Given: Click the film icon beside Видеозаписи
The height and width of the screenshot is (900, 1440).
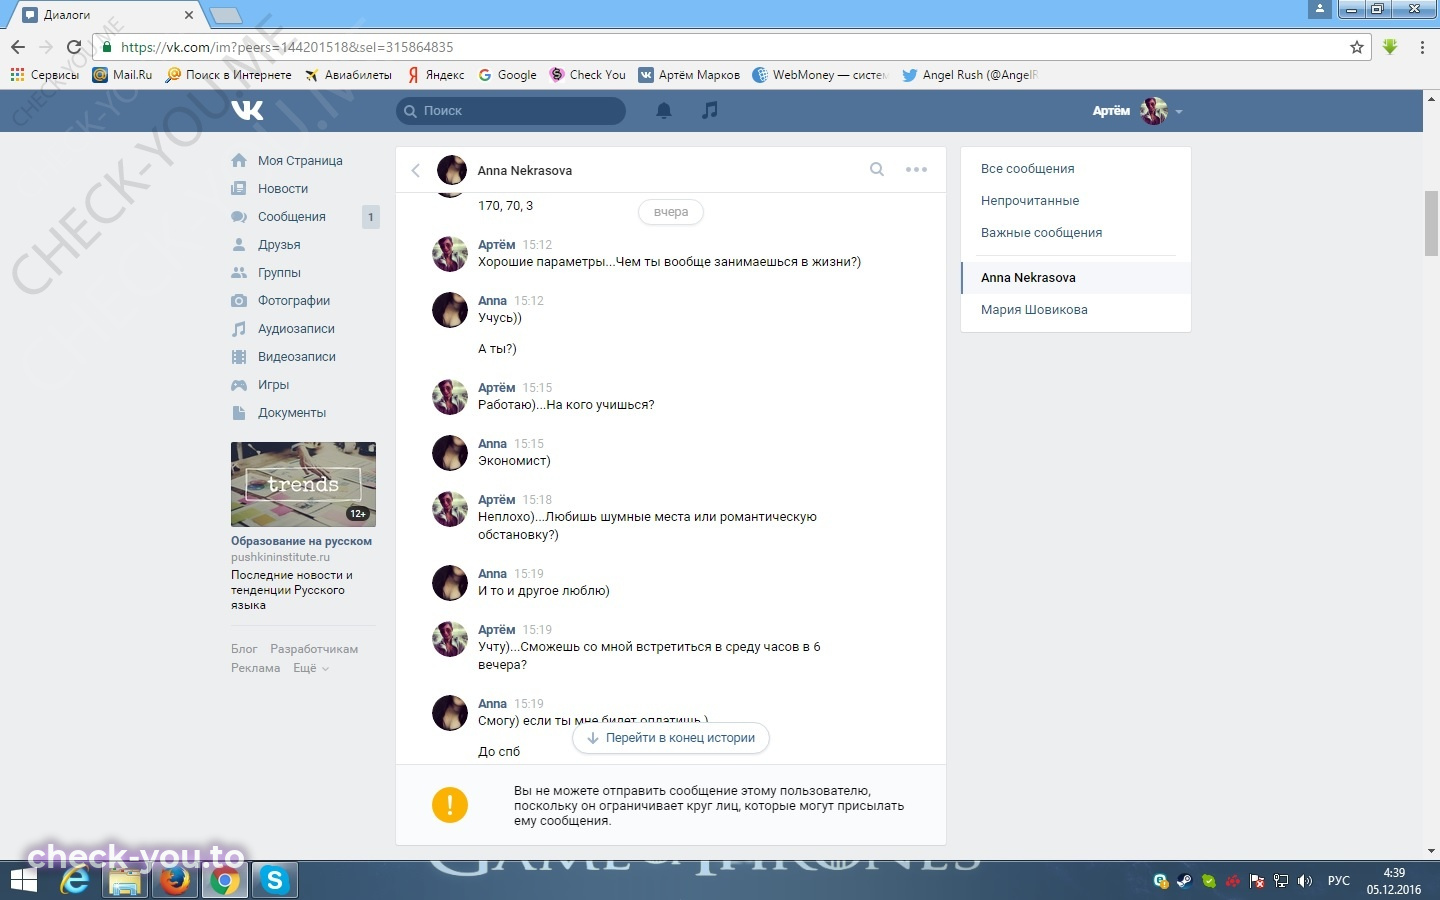Looking at the screenshot, I should [239, 356].
